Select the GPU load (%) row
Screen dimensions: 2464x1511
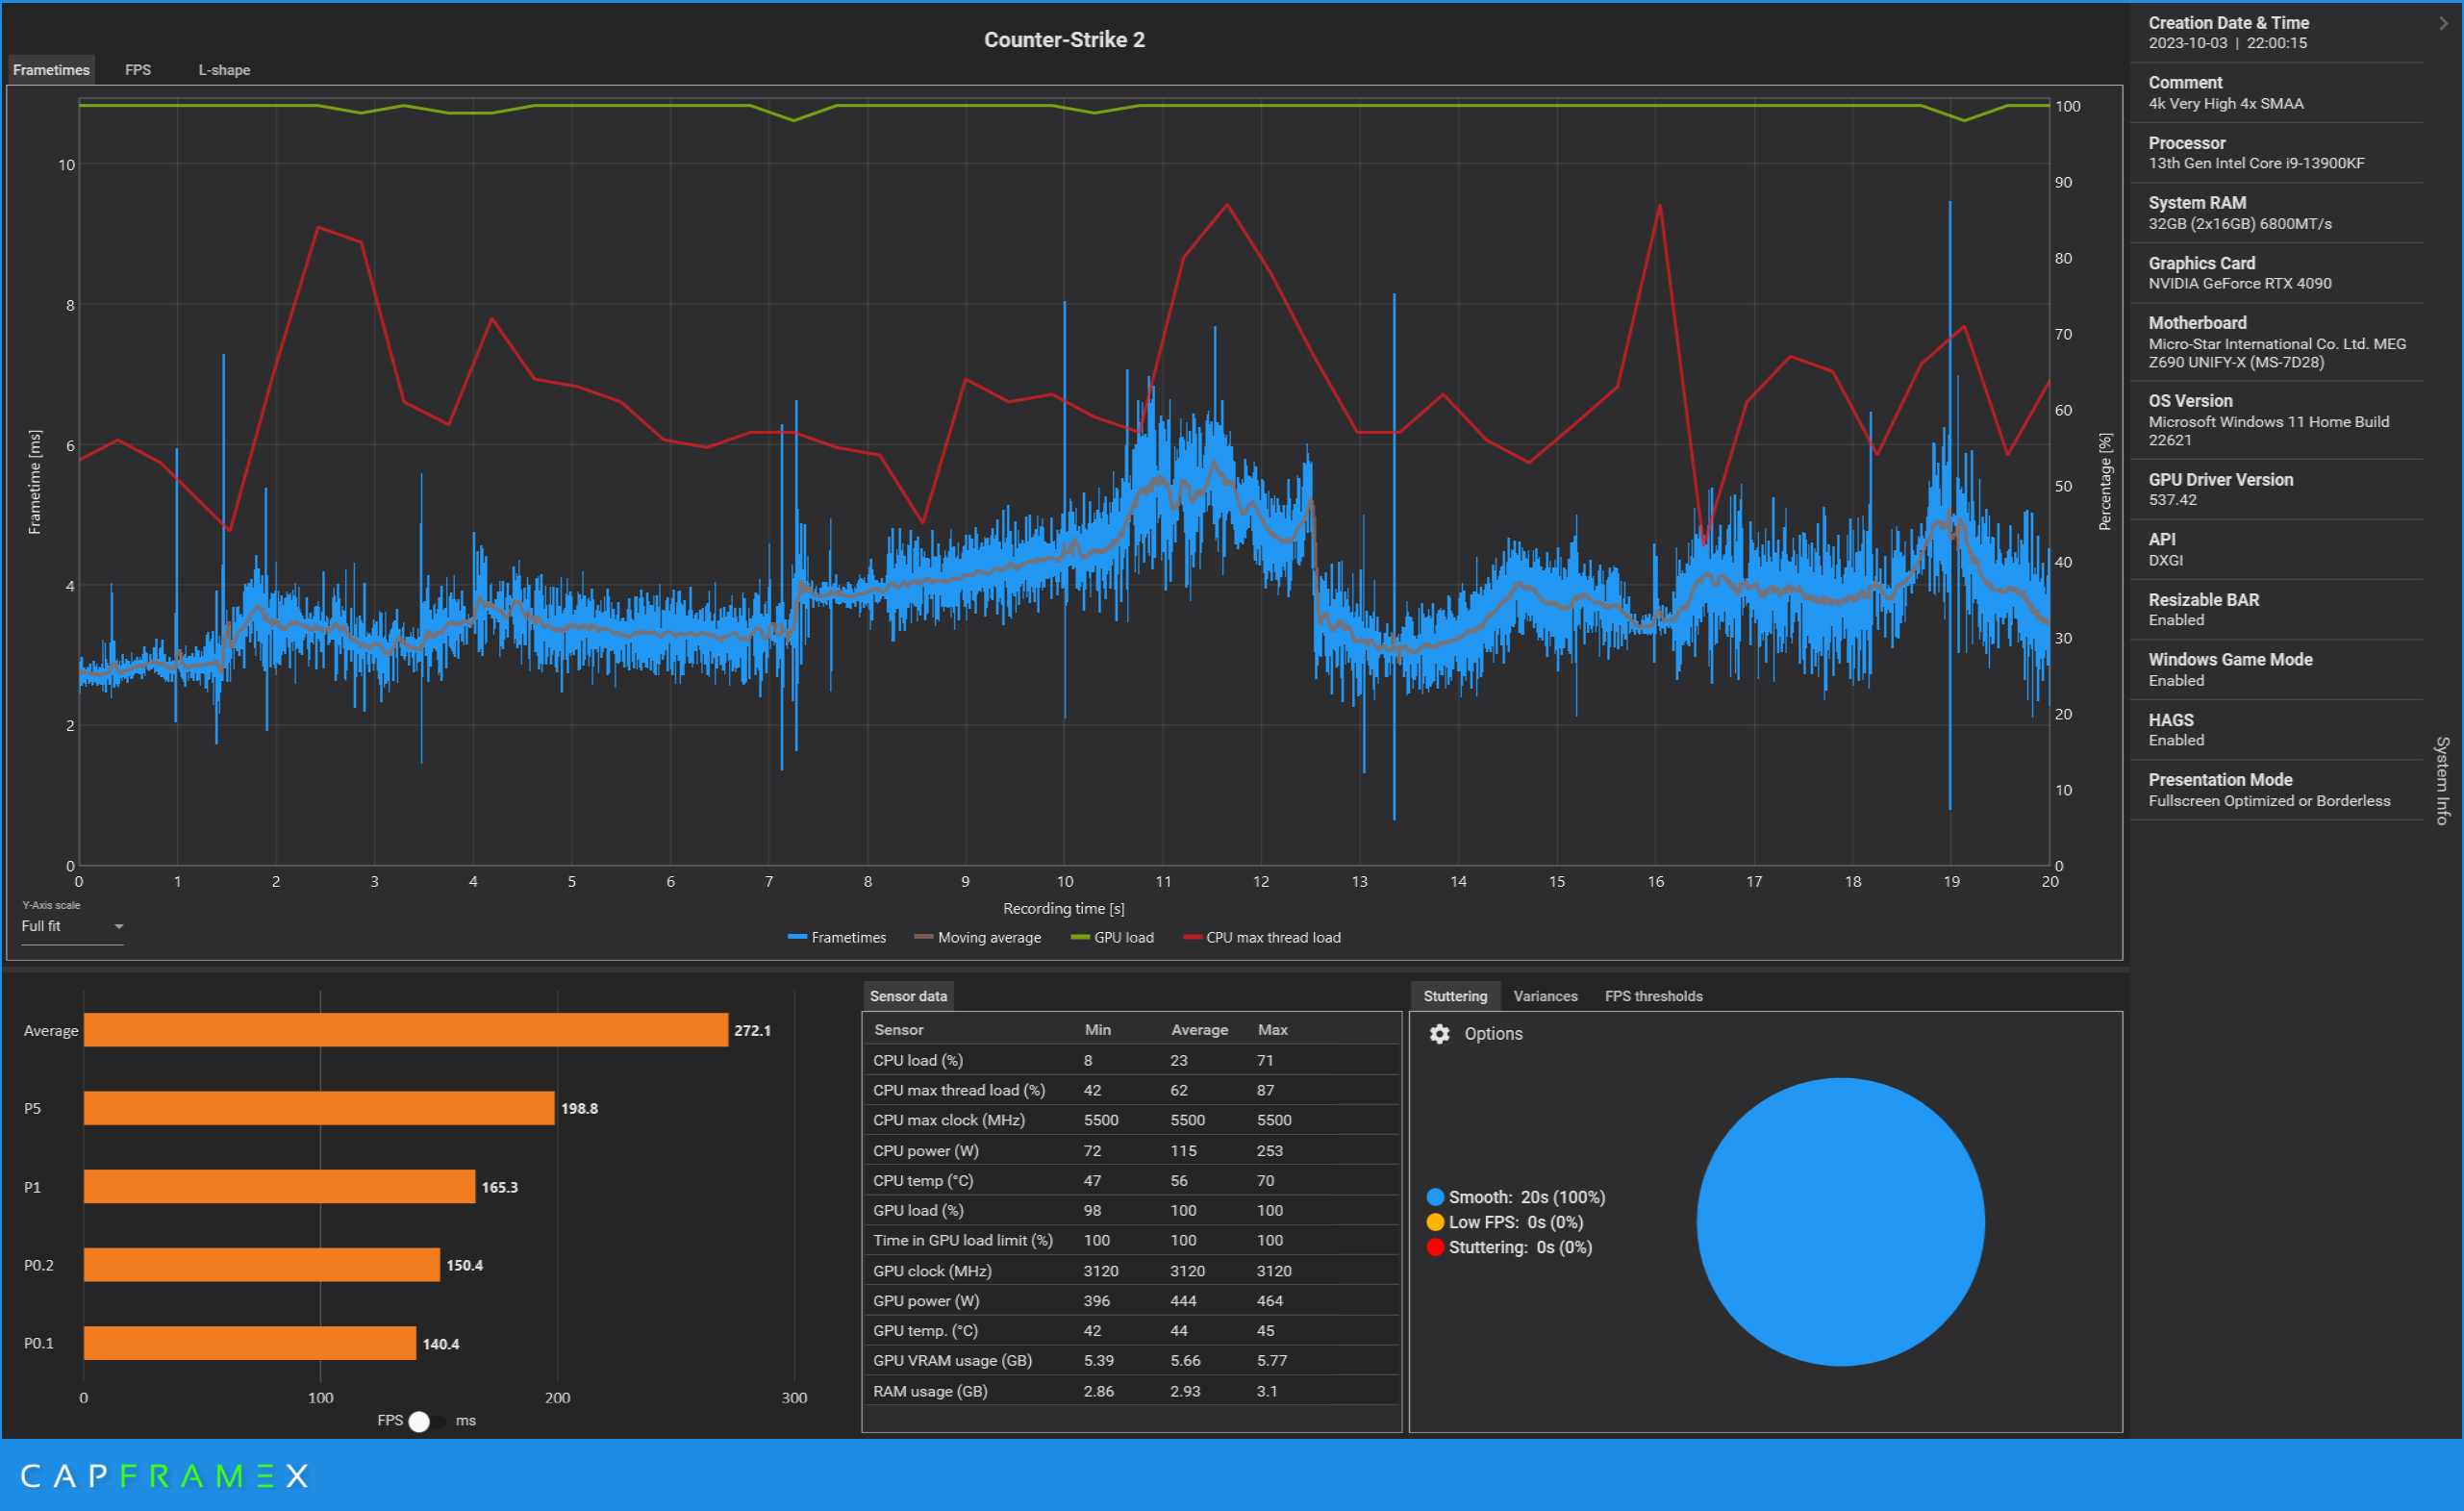(1131, 1211)
